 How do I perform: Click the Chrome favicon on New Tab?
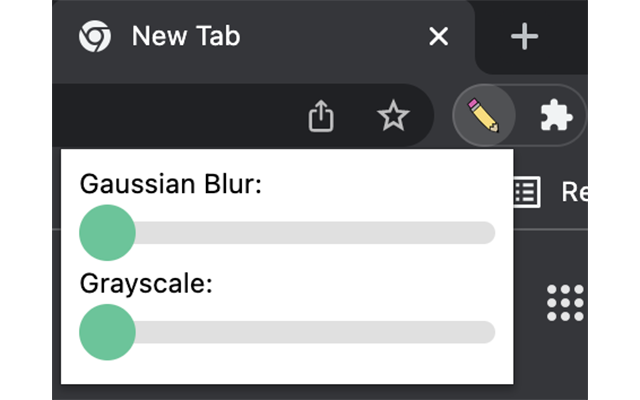(x=95, y=37)
